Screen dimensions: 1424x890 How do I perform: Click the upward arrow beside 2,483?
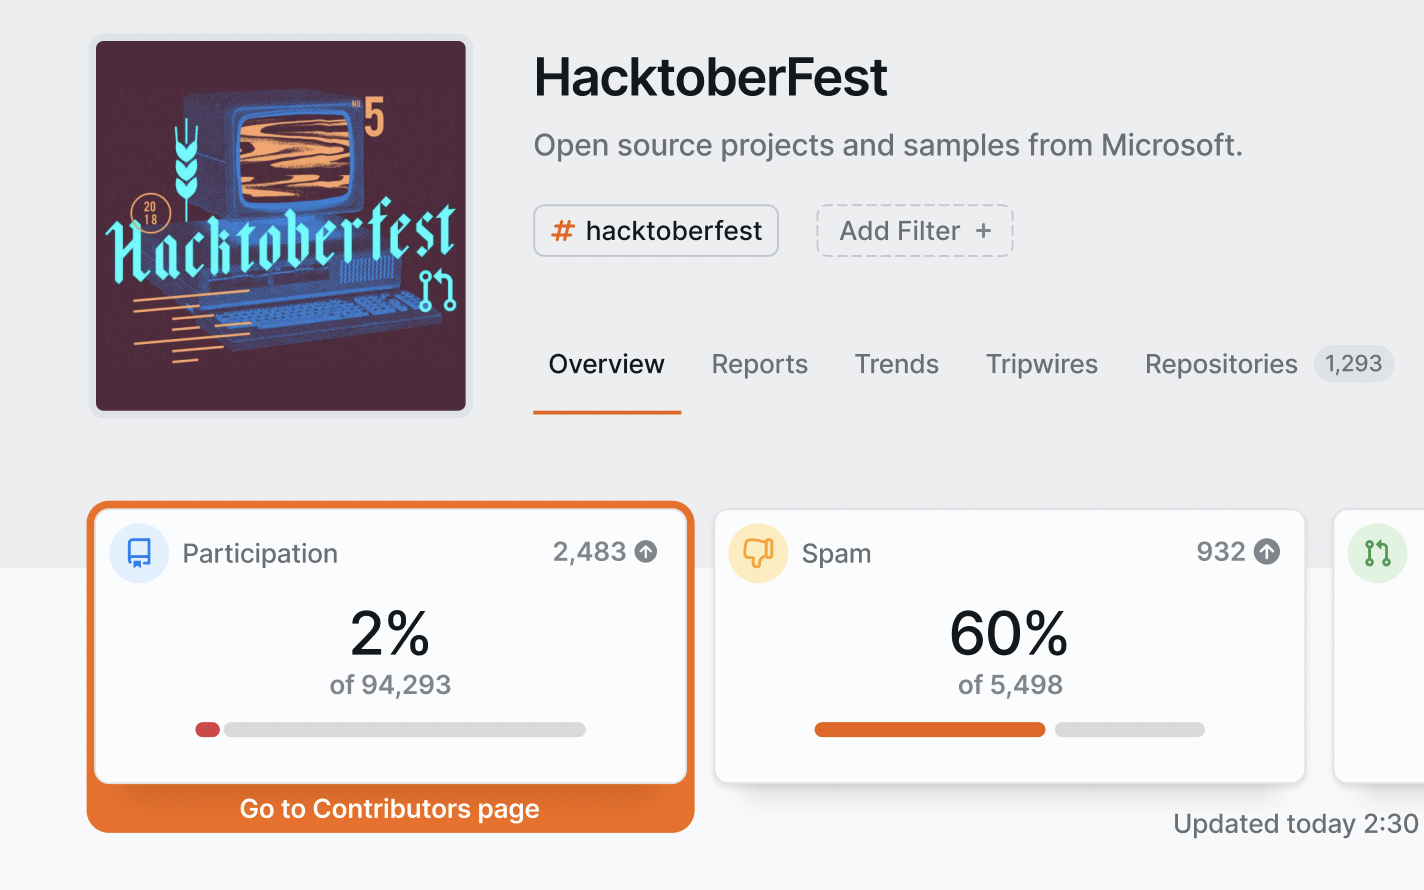pyautogui.click(x=647, y=551)
